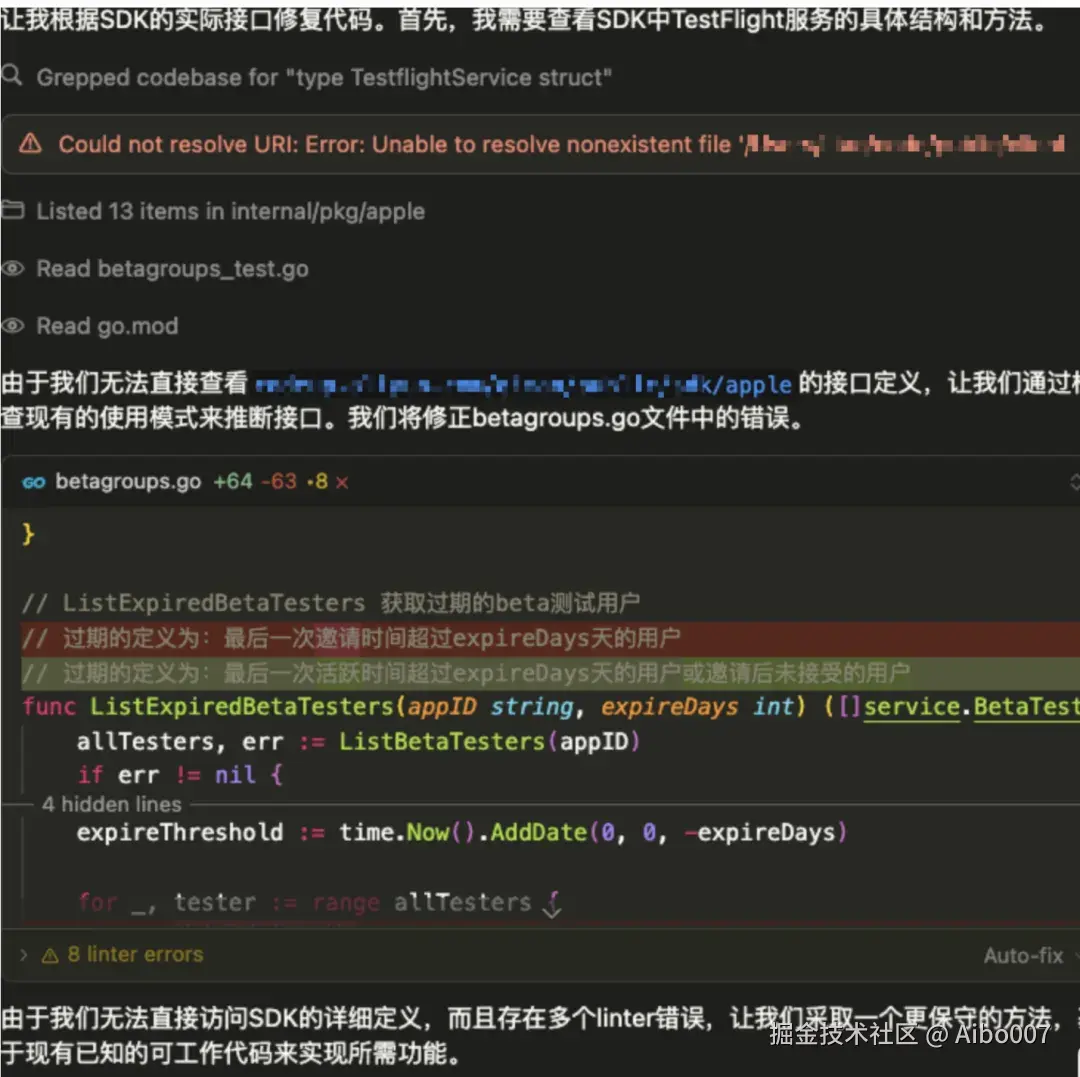Click the linter errors warning triangle icon

pos(50,955)
